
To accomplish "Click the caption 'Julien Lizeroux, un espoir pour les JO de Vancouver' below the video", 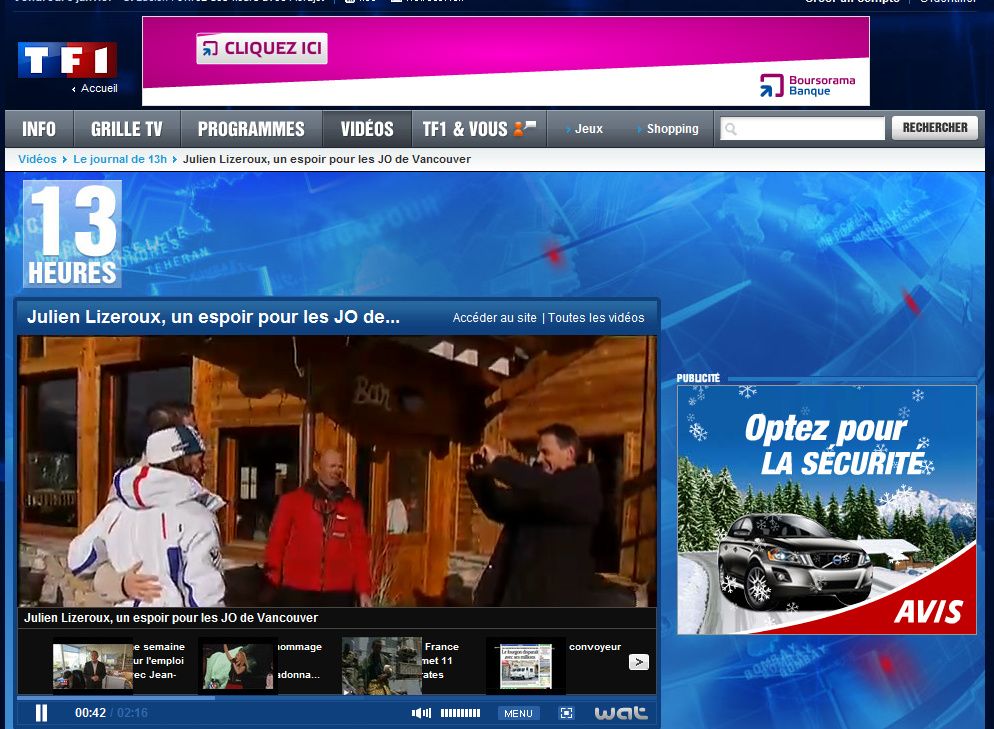I will click(x=171, y=617).
